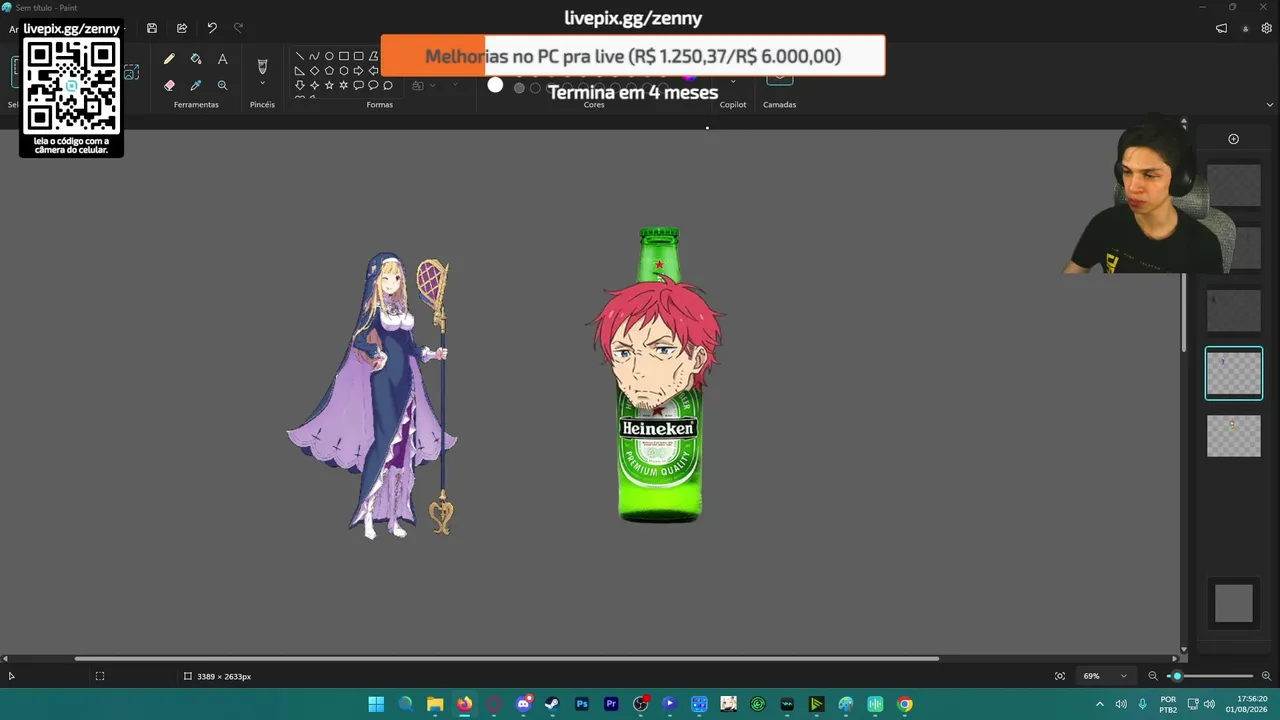Zoom out with the minus magnifier

[x=1153, y=676]
